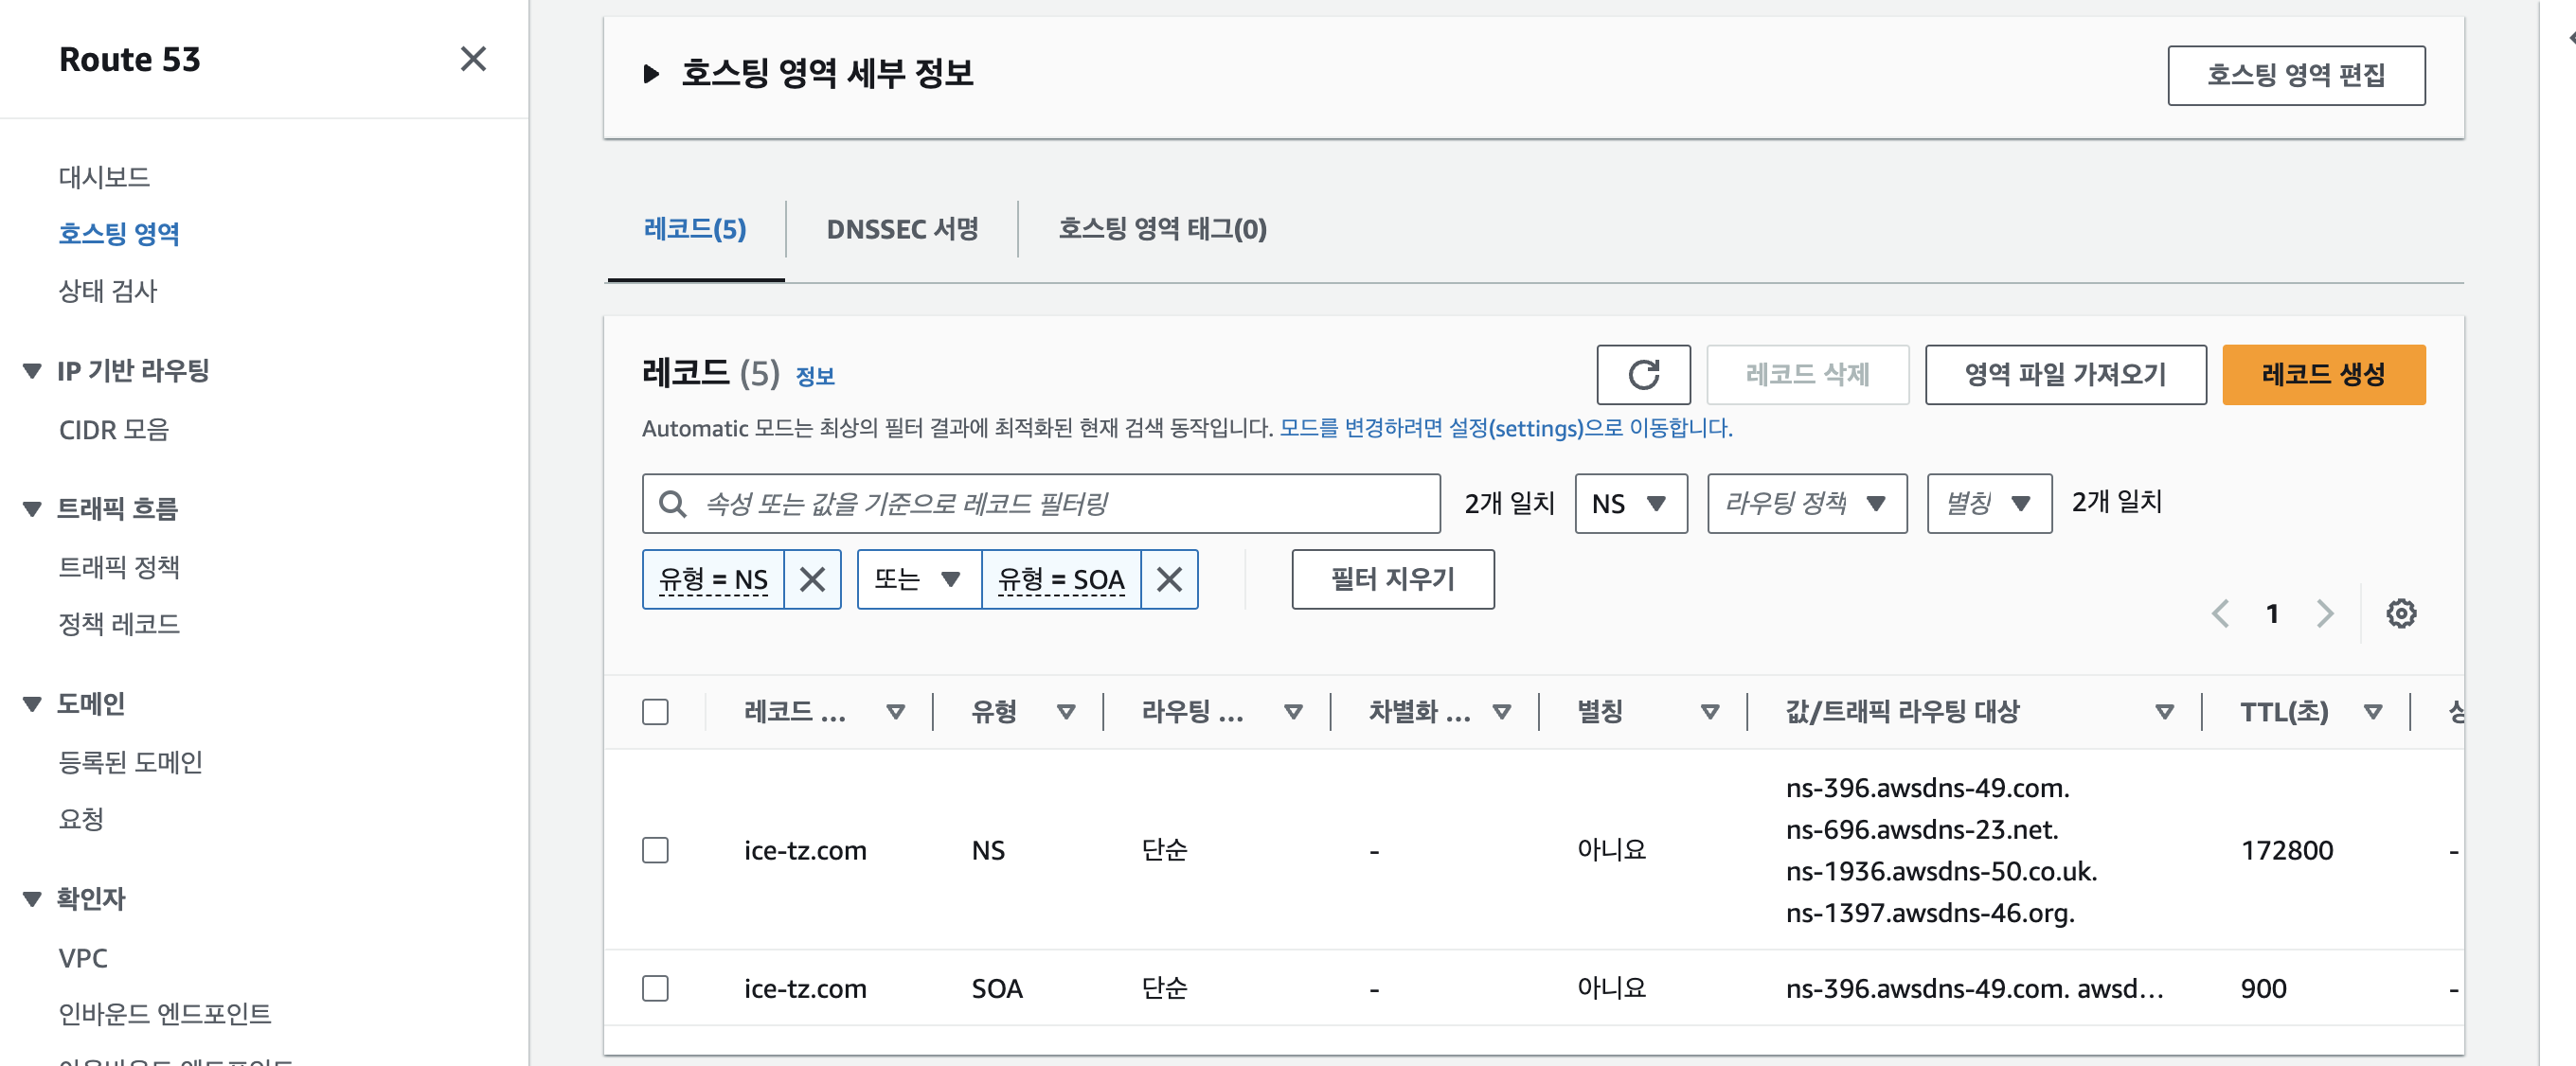Select the ice-tz.com NS record checkbox
This screenshot has width=2576, height=1066.
point(655,850)
